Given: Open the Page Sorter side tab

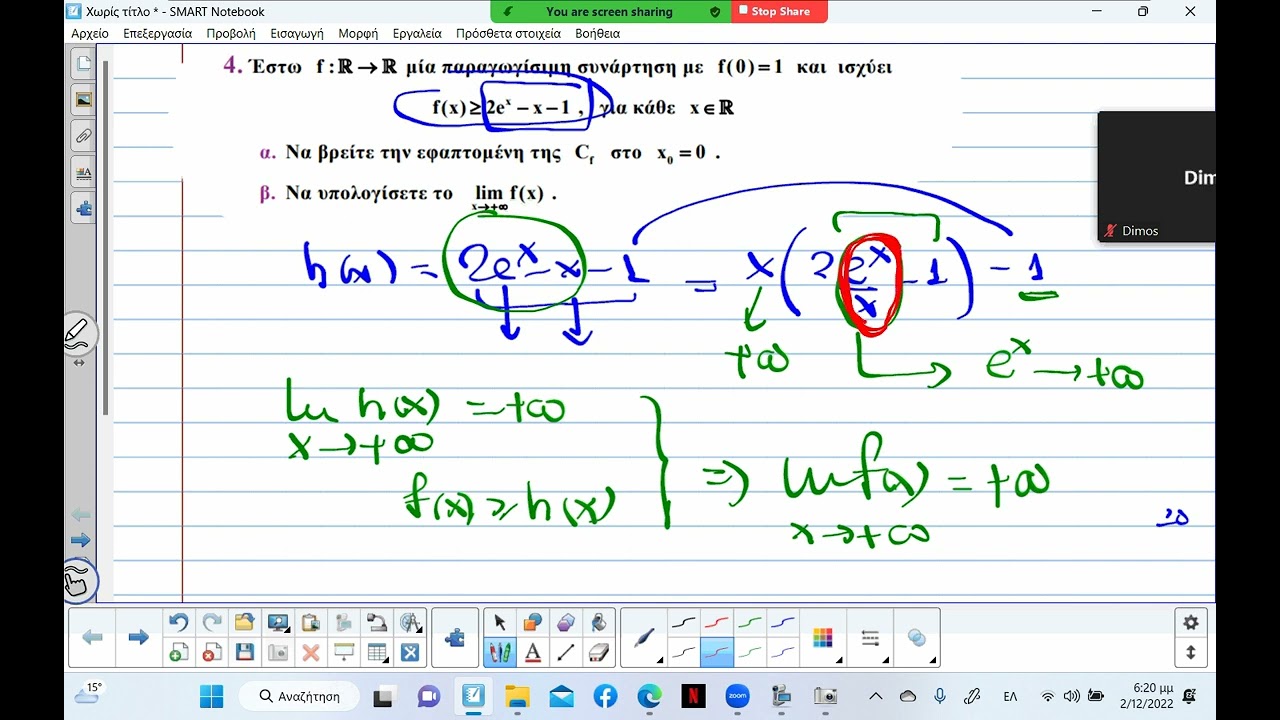Looking at the screenshot, I should click(84, 64).
